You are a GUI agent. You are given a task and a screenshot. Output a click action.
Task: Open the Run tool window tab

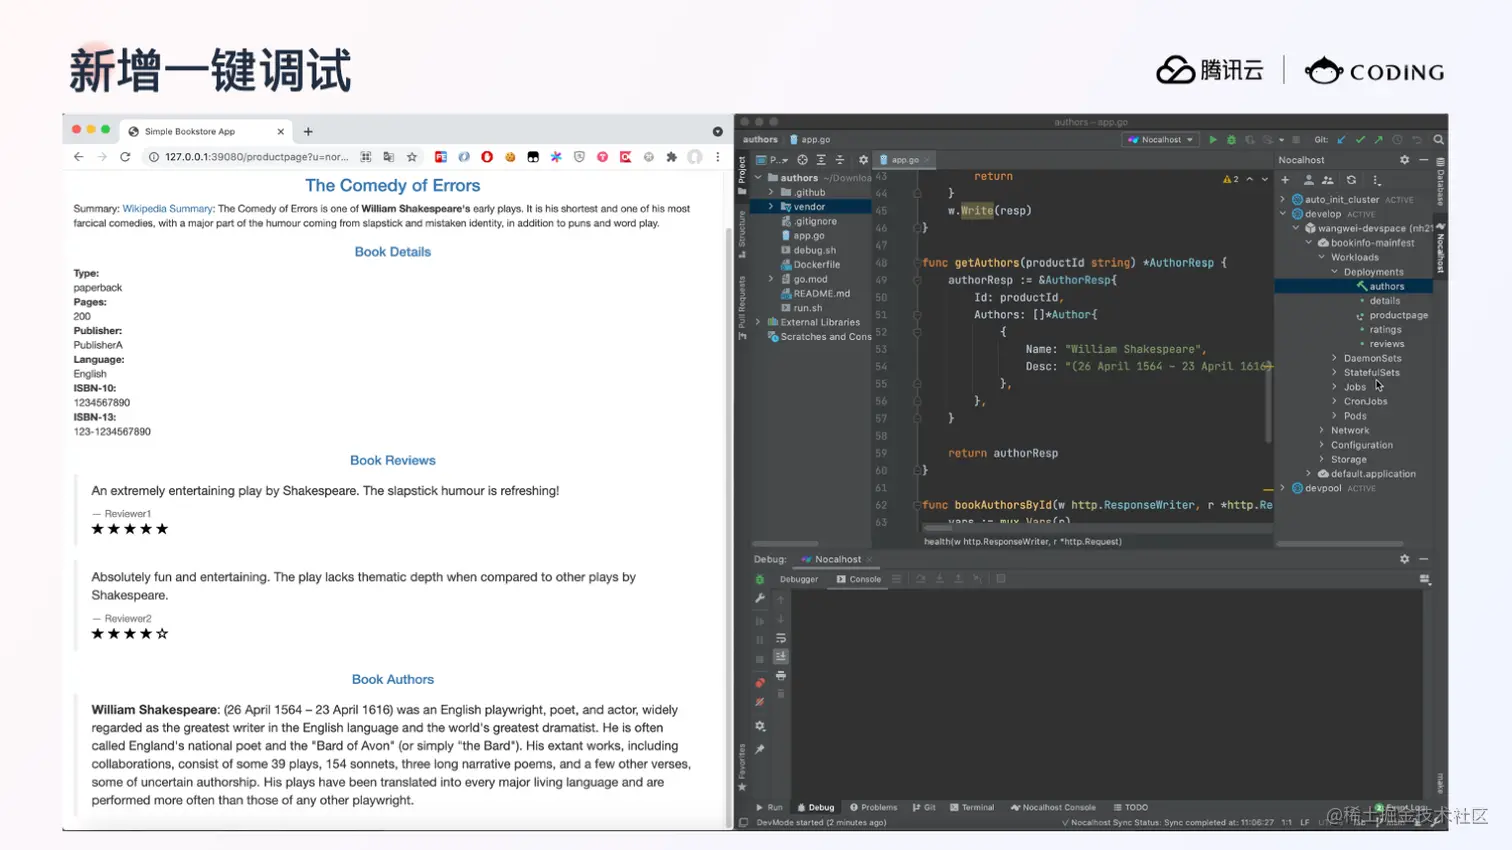point(770,807)
